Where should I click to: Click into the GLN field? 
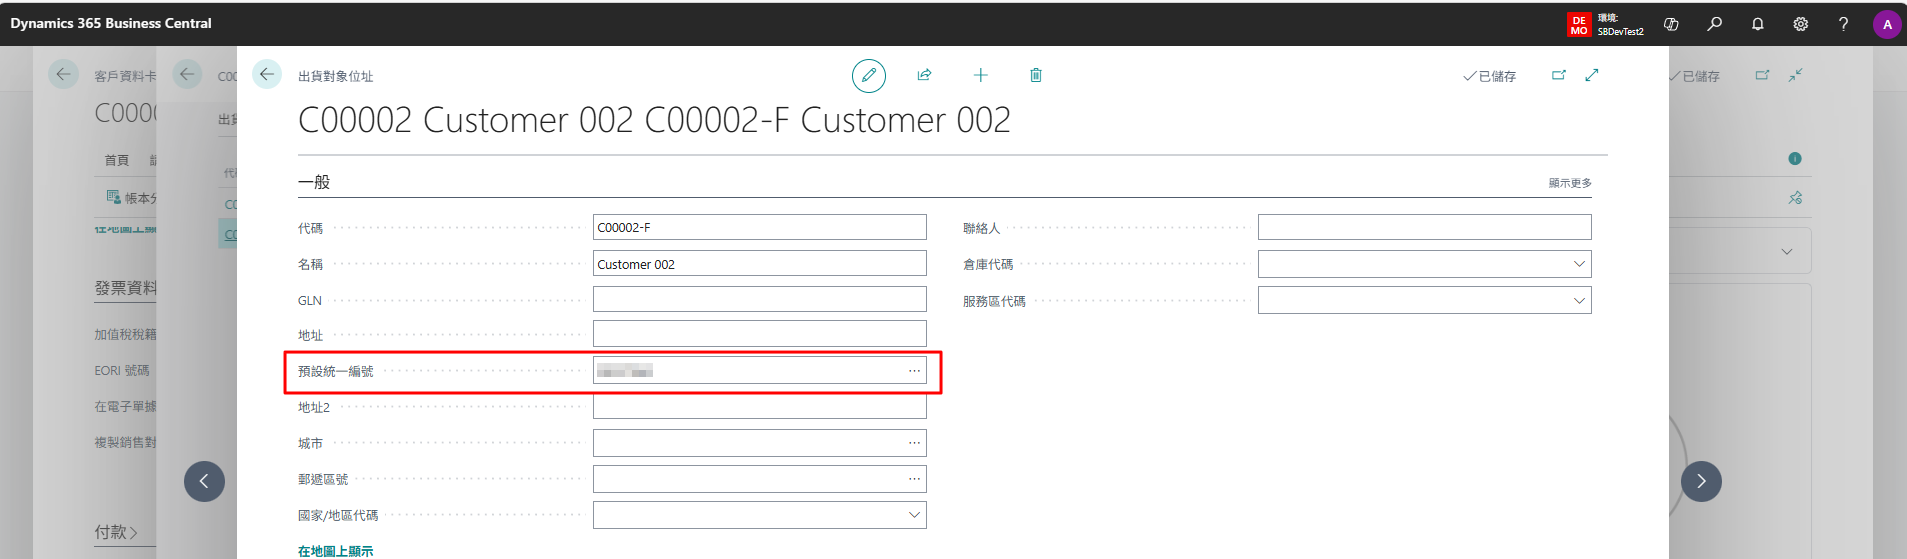pos(759,299)
